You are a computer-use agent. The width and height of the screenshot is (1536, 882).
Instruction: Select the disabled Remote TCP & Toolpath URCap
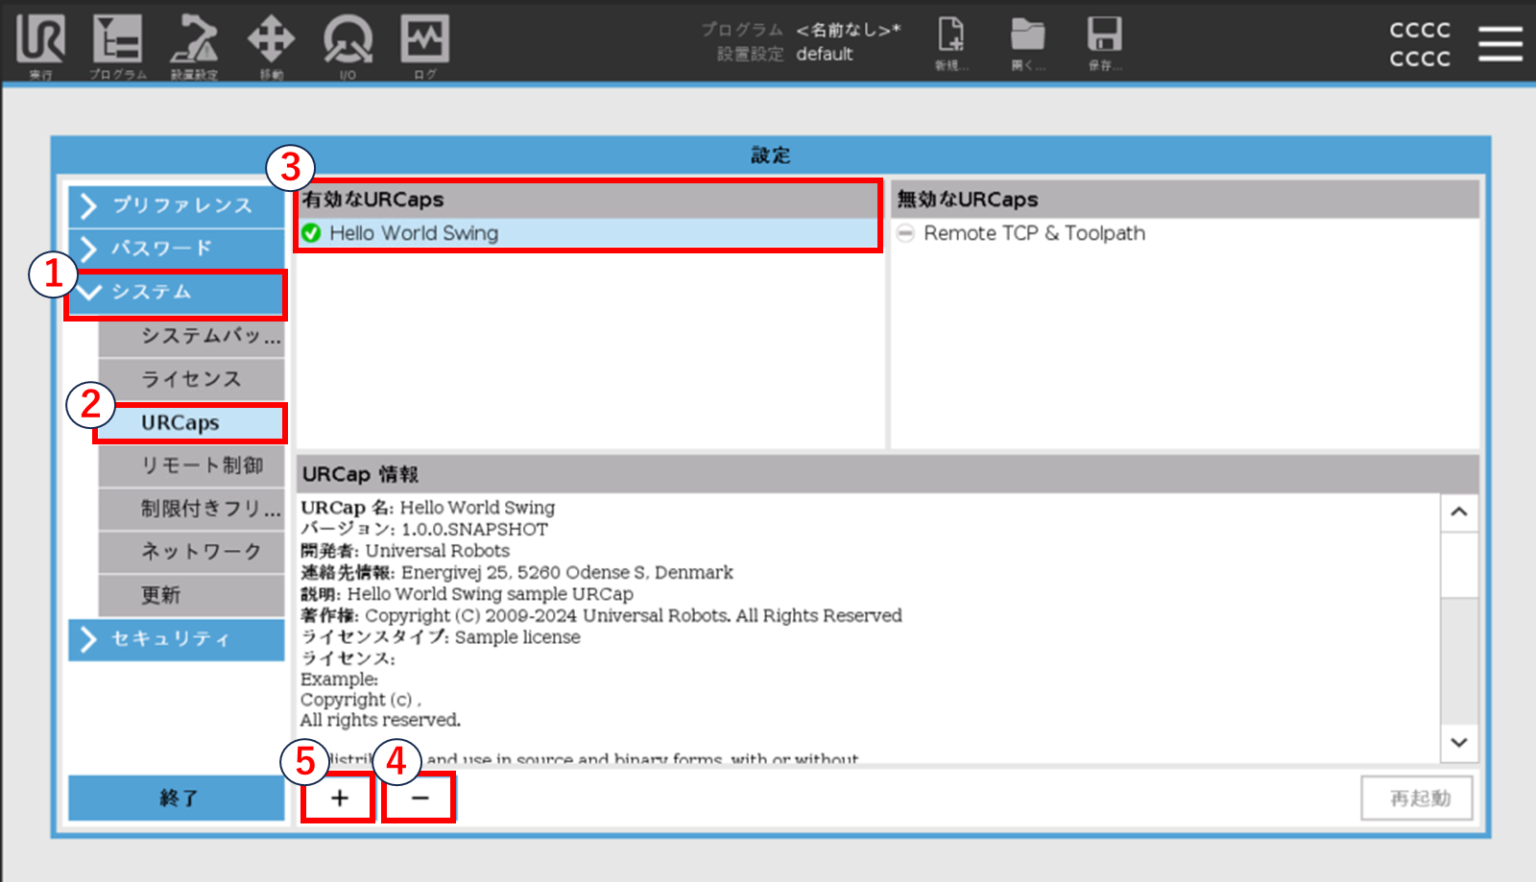(x=1034, y=233)
